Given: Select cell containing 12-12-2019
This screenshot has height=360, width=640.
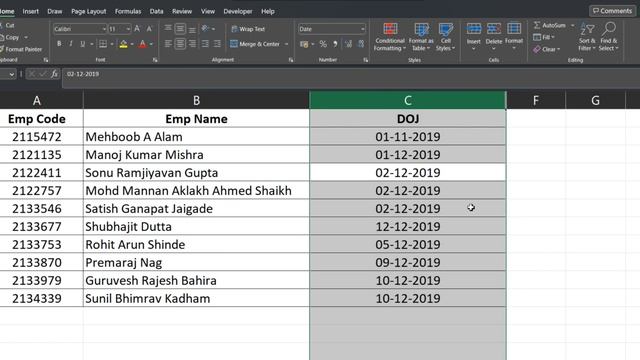Looking at the screenshot, I should click(x=408, y=227).
